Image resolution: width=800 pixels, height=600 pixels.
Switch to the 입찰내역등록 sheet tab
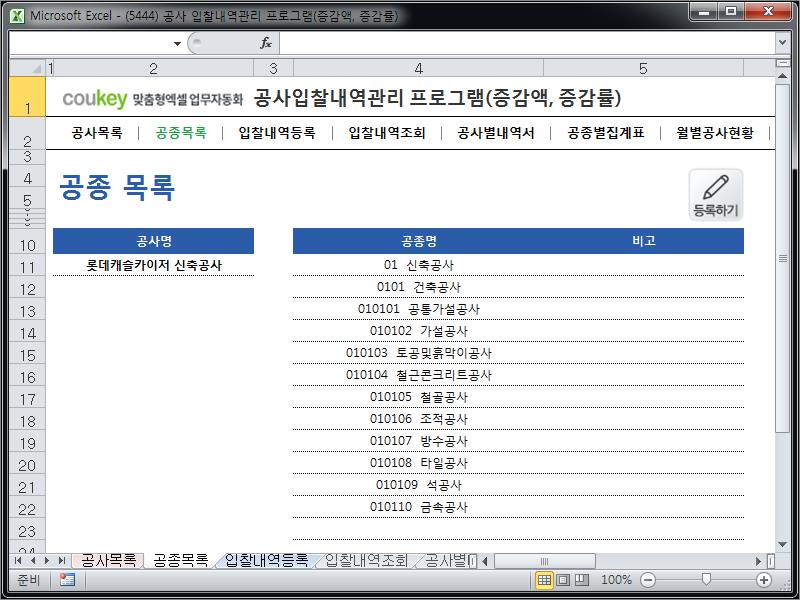266,561
